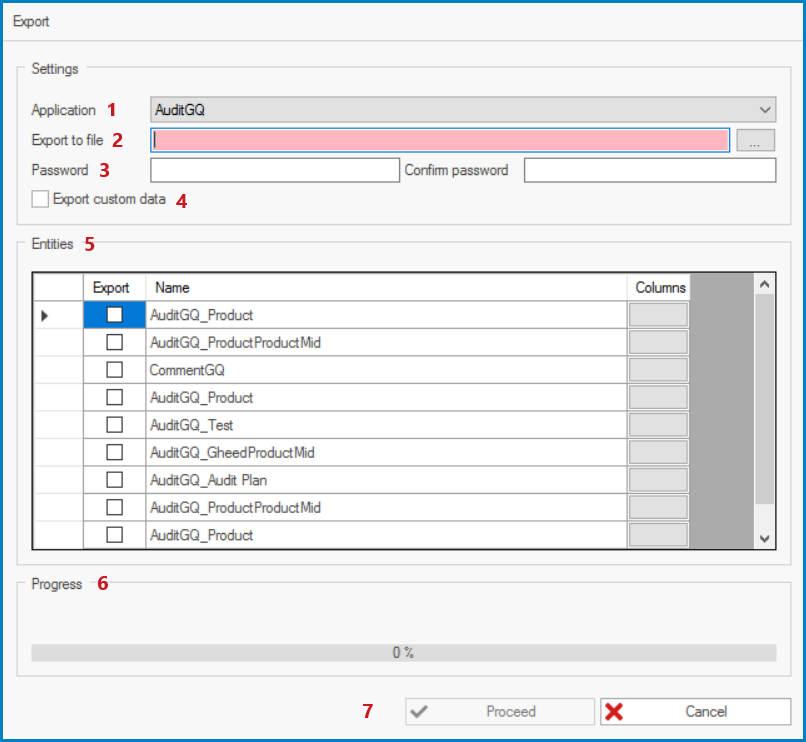Click the Export column header
Viewport: 806px width, 742px height.
(x=114, y=287)
